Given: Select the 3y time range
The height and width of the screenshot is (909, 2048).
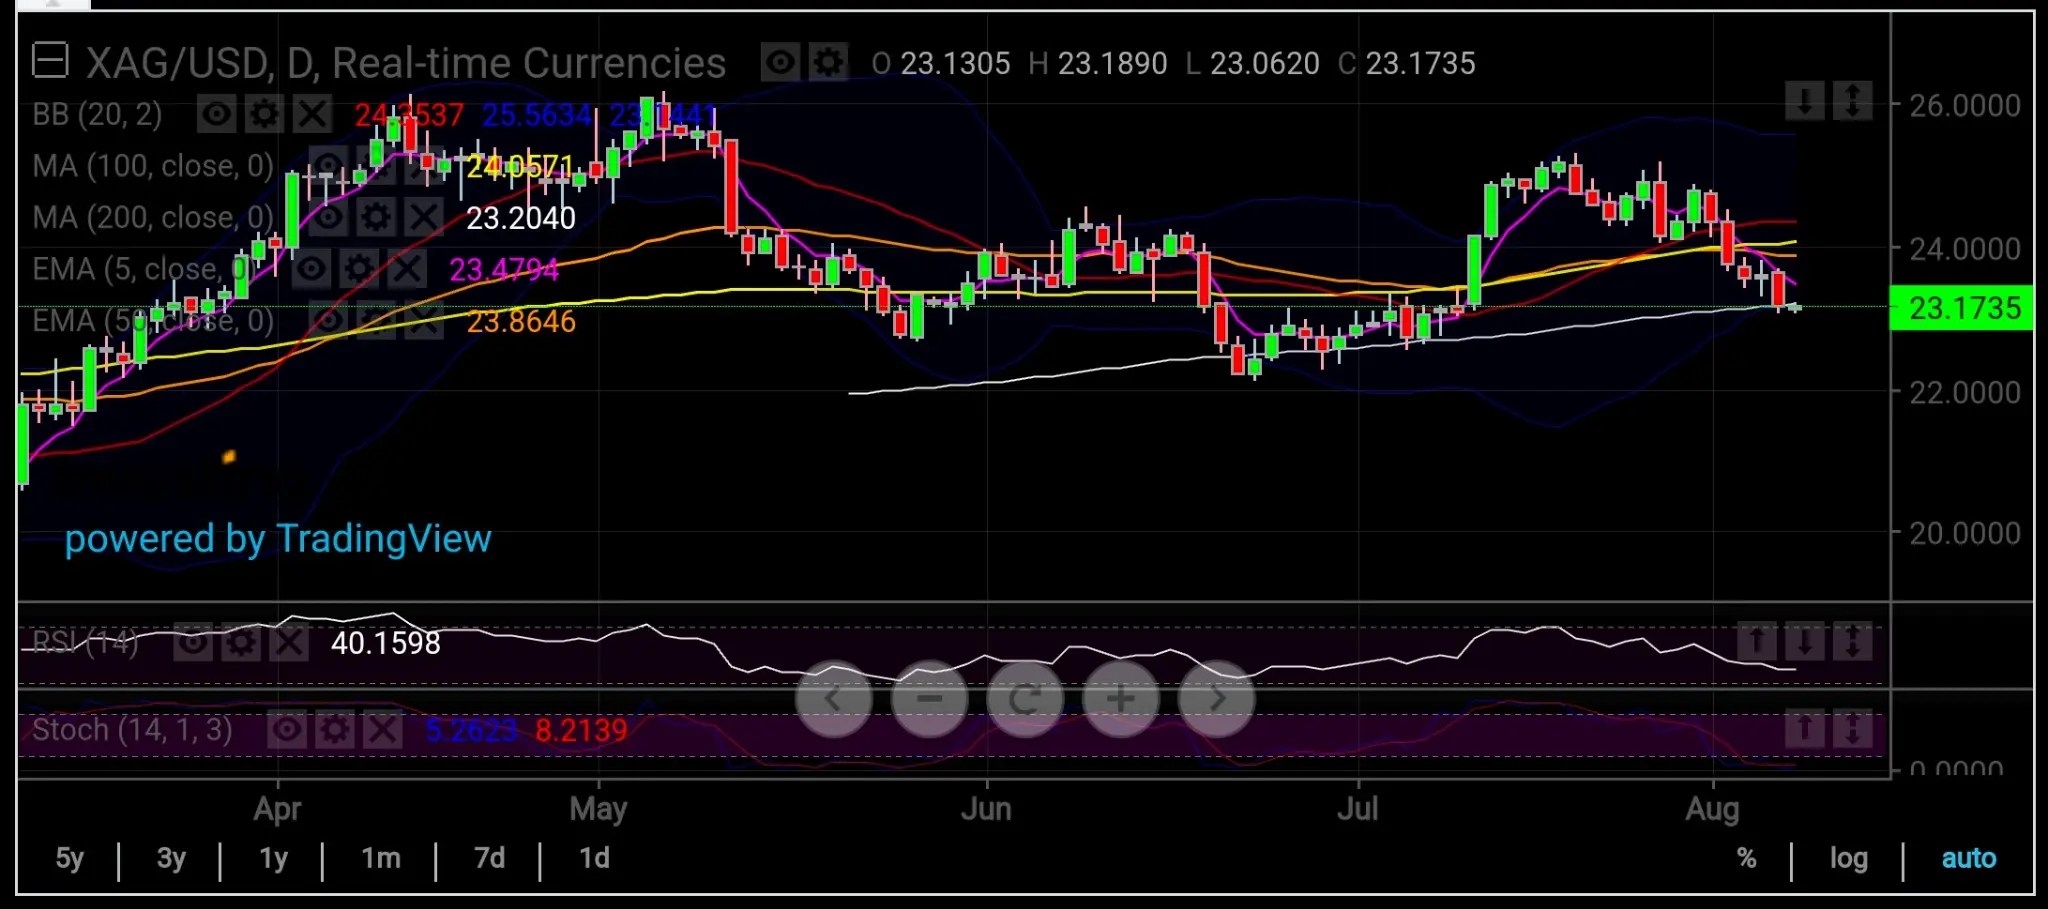Looking at the screenshot, I should click(171, 858).
